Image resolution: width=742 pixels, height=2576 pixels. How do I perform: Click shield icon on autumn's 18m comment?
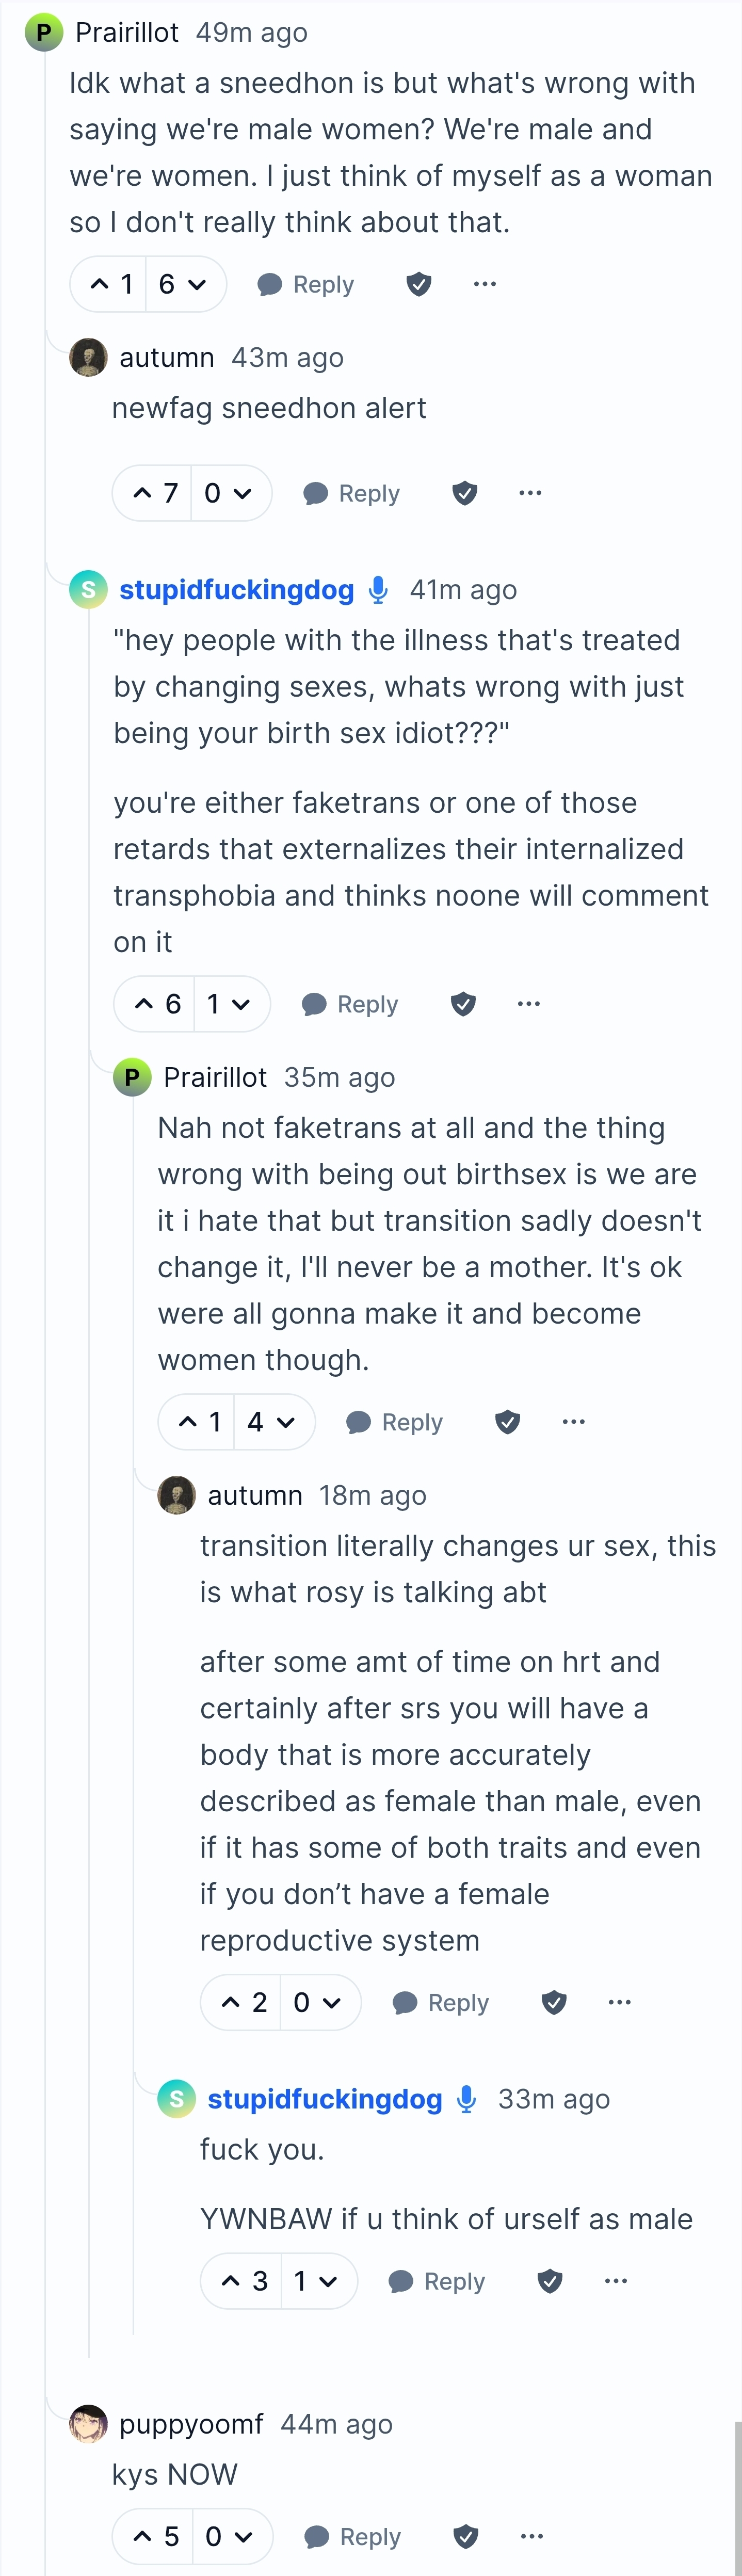coord(554,2002)
